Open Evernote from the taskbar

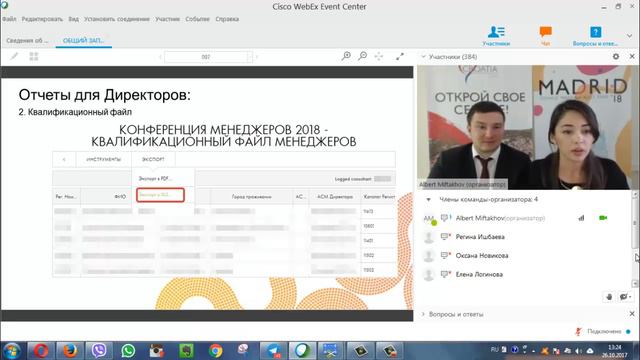(x=186, y=351)
